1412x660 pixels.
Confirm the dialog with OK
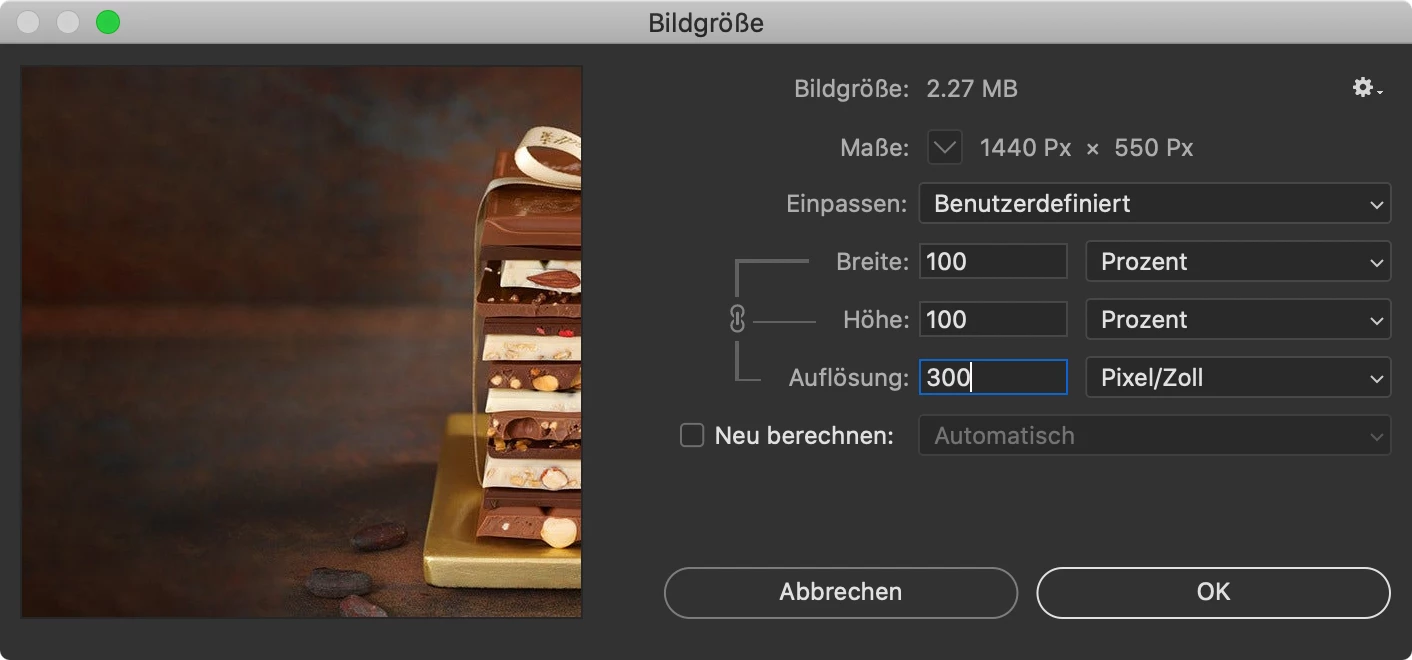(1213, 592)
